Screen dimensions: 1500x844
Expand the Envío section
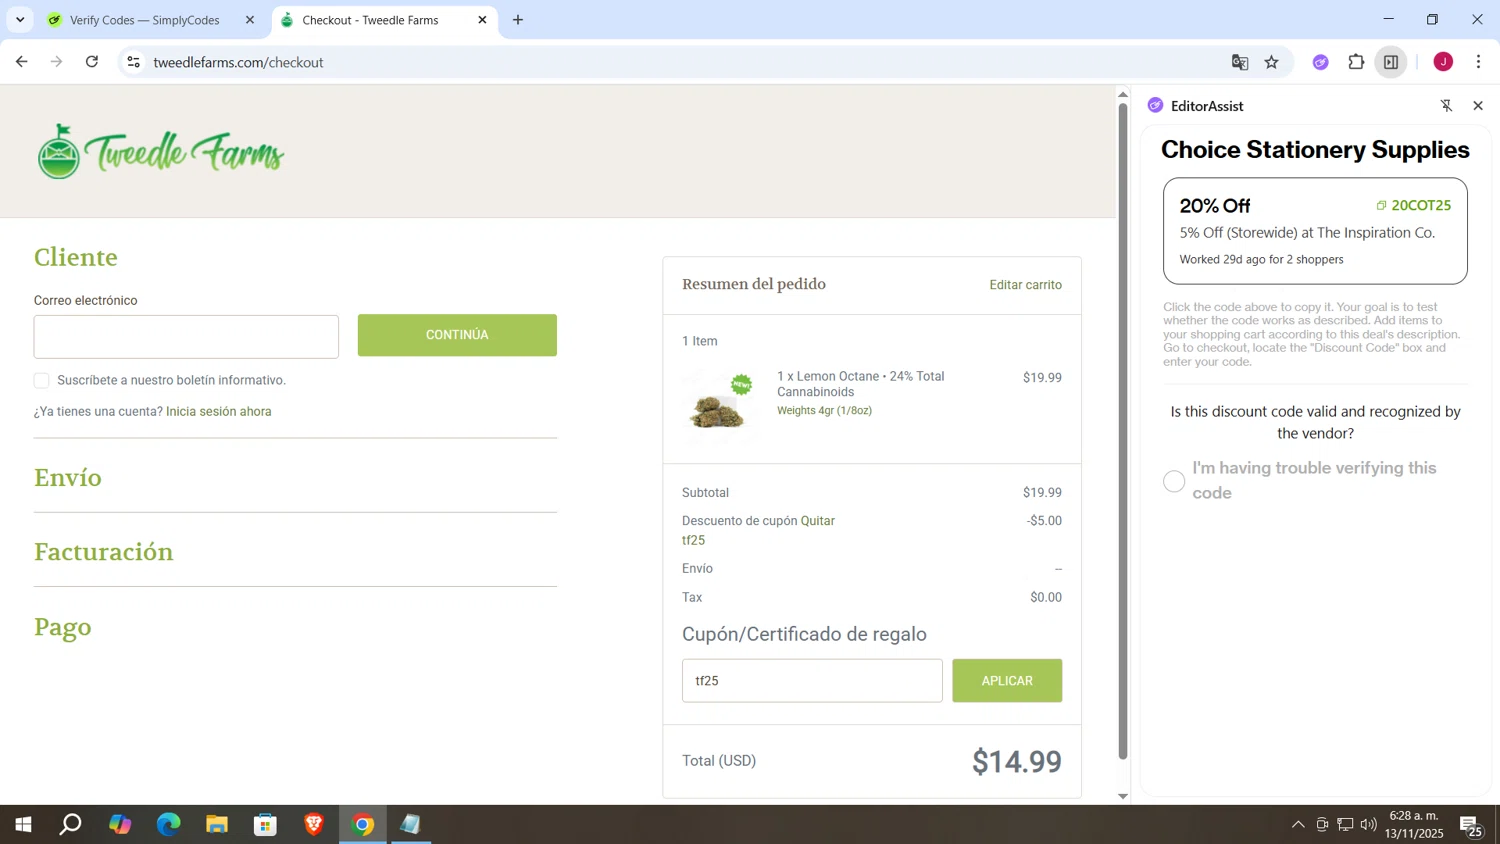[68, 477]
